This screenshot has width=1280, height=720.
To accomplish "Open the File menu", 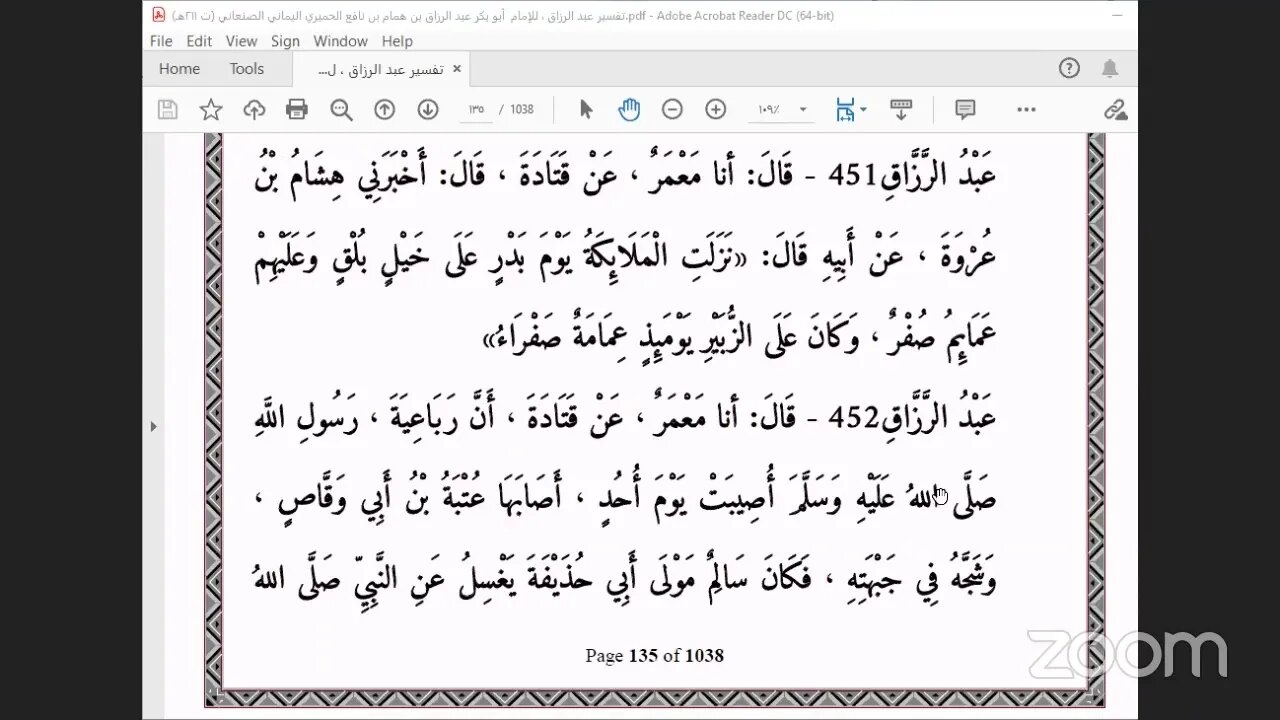I will tap(161, 41).
